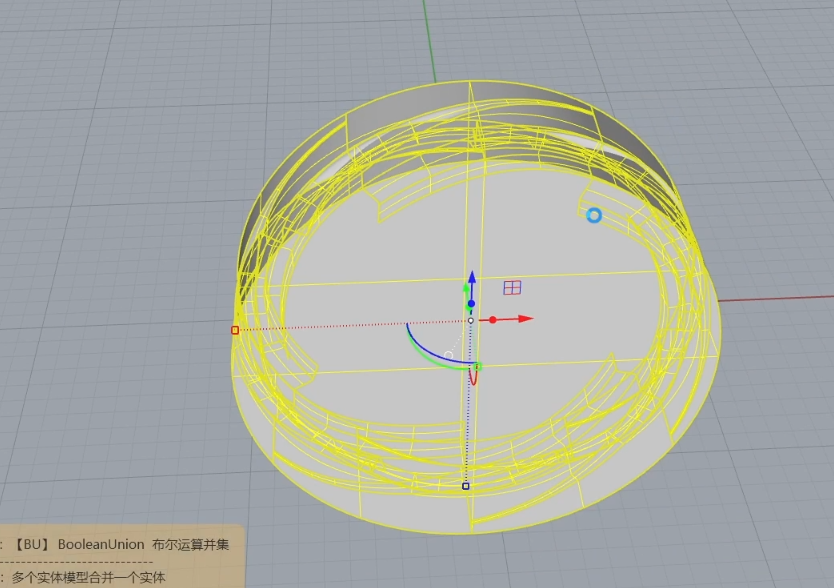Screen dimensions: 834x588
Task: Click the 多个实体模型合并一个实体 description line
Action: pos(88,577)
